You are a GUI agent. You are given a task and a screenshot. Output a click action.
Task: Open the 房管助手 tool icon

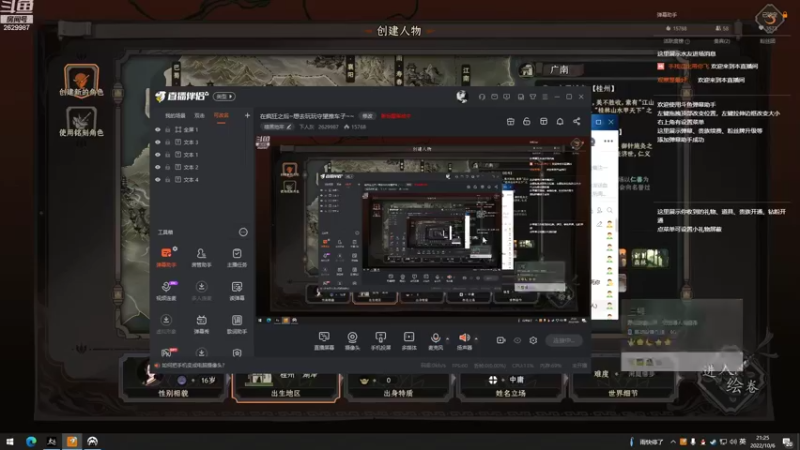202,258
